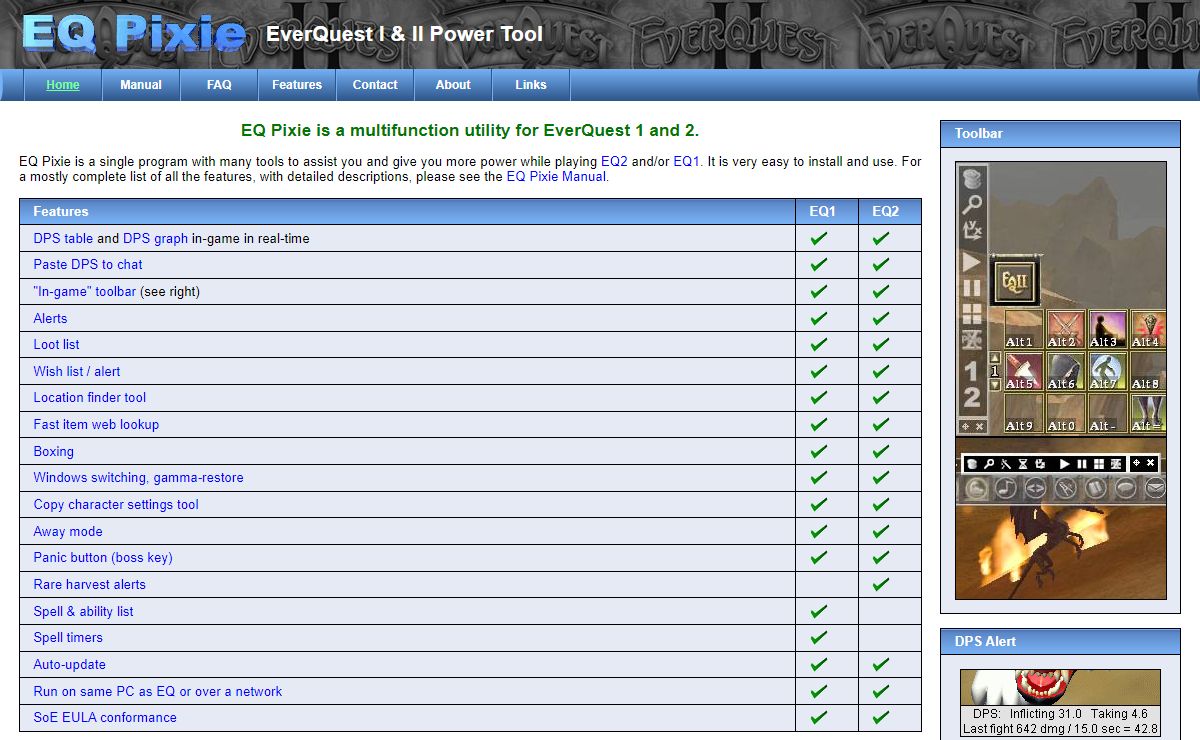Open the Loot list link
1200x740 pixels.
click(56, 344)
